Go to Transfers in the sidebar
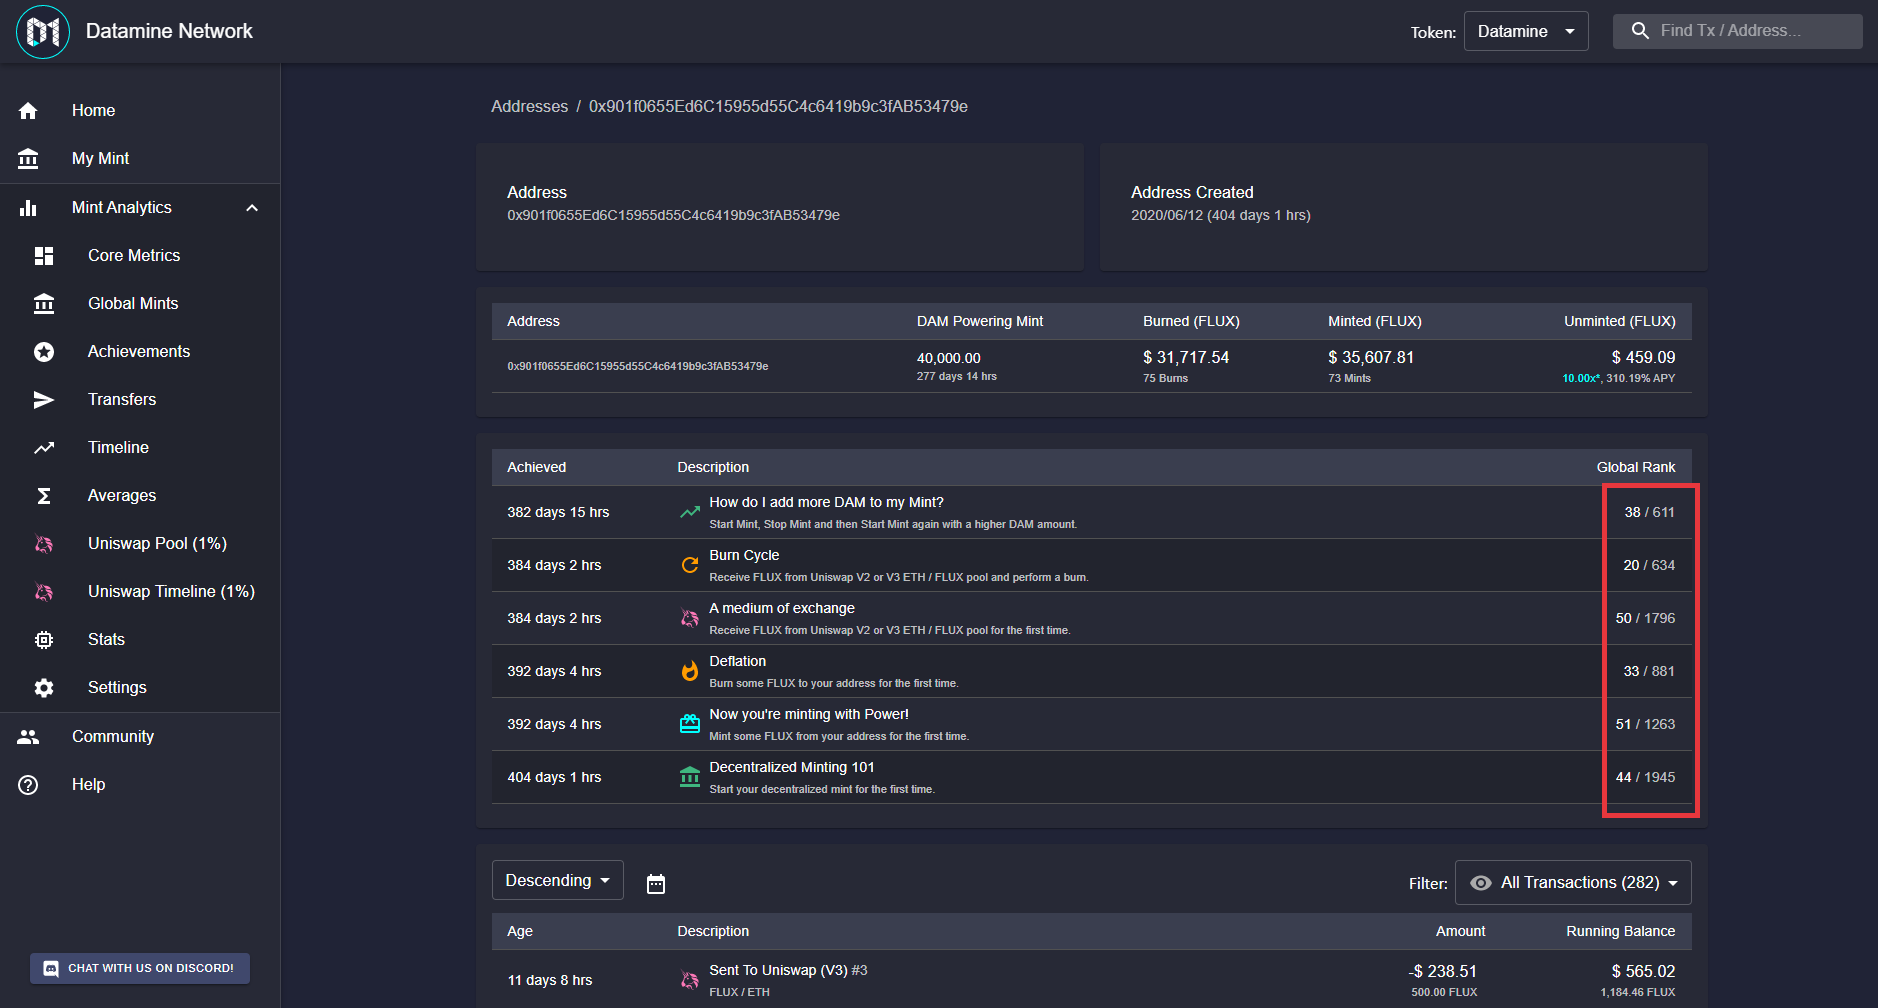Screen dimensions: 1878x1008 [140, 400]
